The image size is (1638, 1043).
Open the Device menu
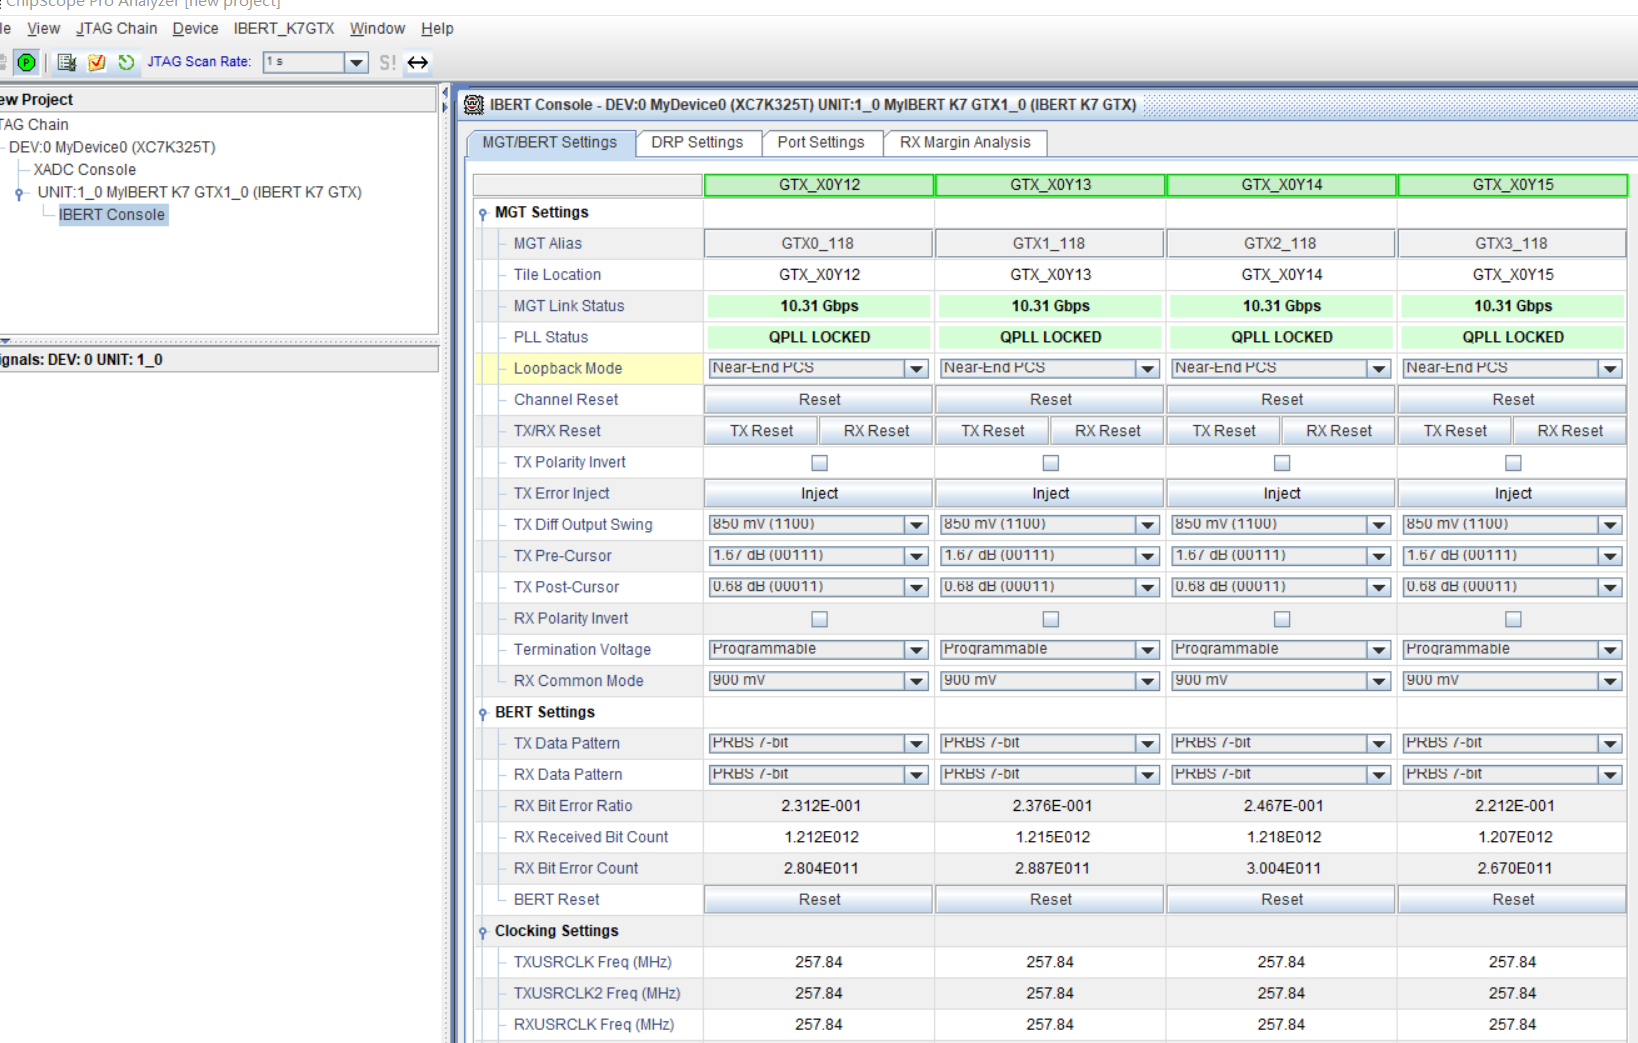(195, 29)
